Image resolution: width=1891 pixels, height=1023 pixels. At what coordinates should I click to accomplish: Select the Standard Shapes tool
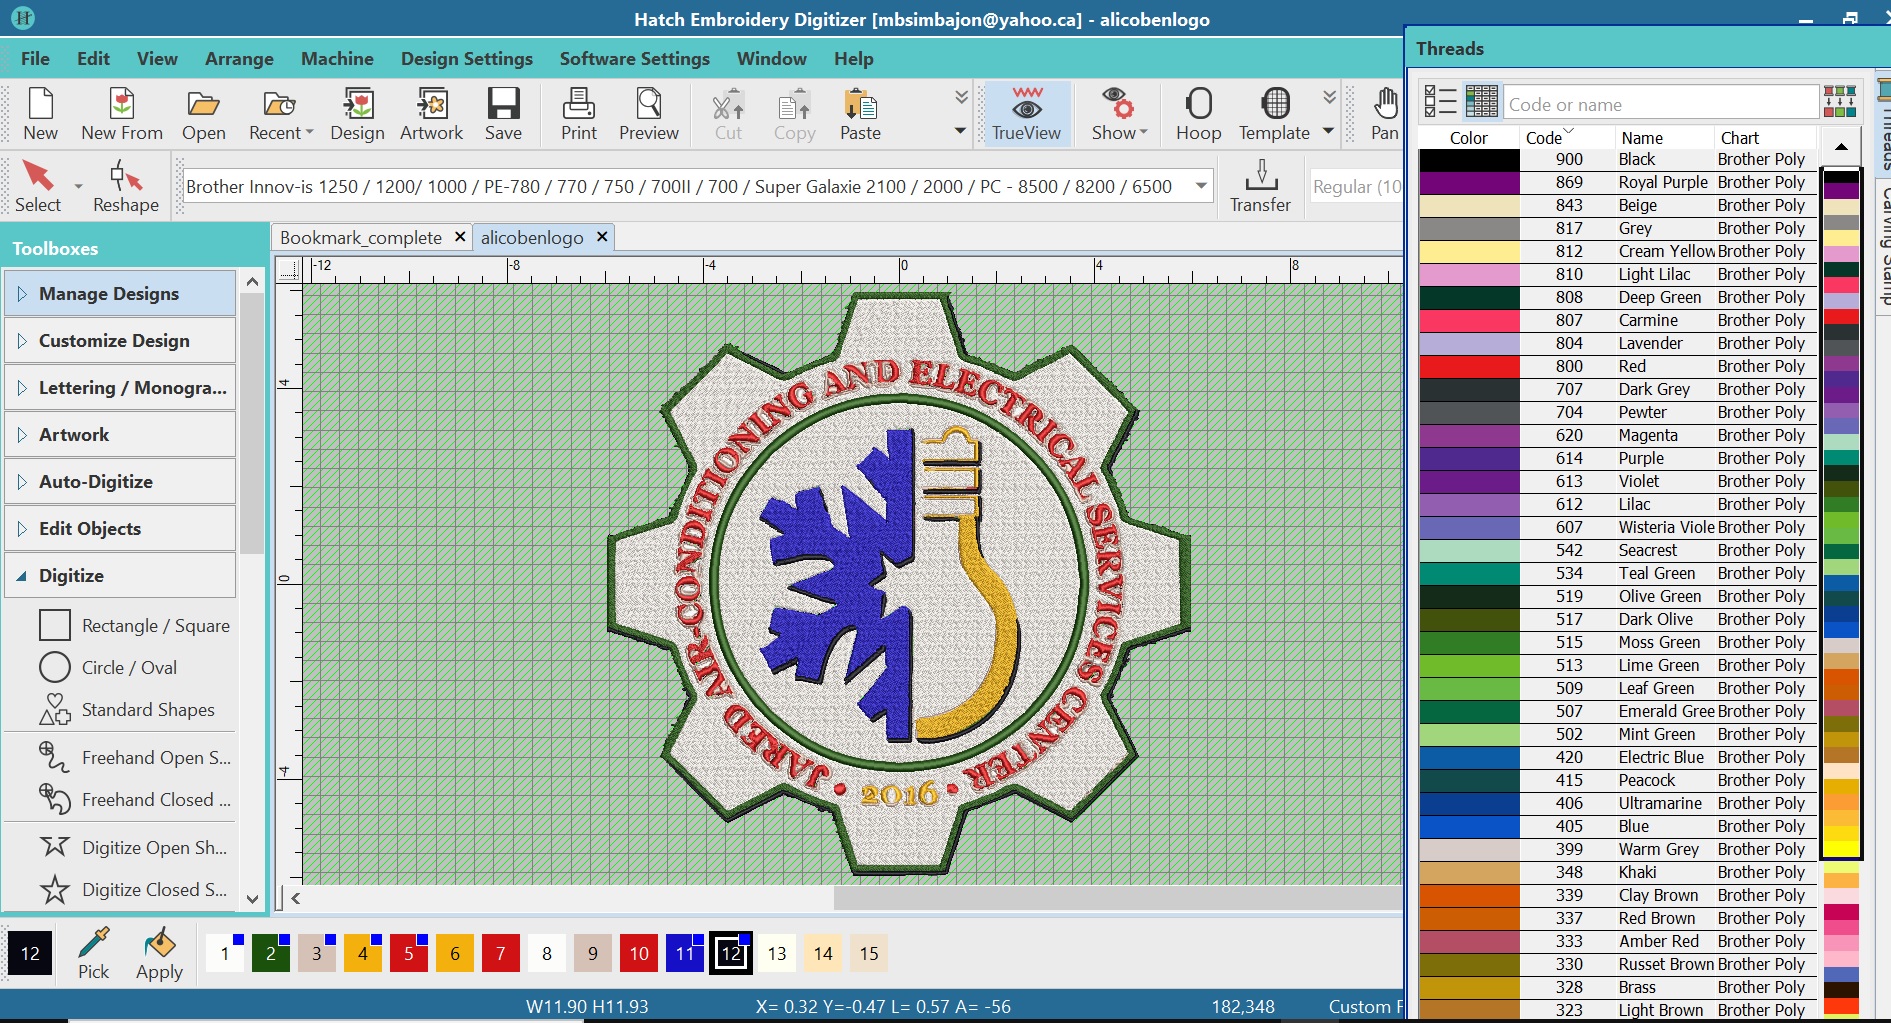[127, 710]
